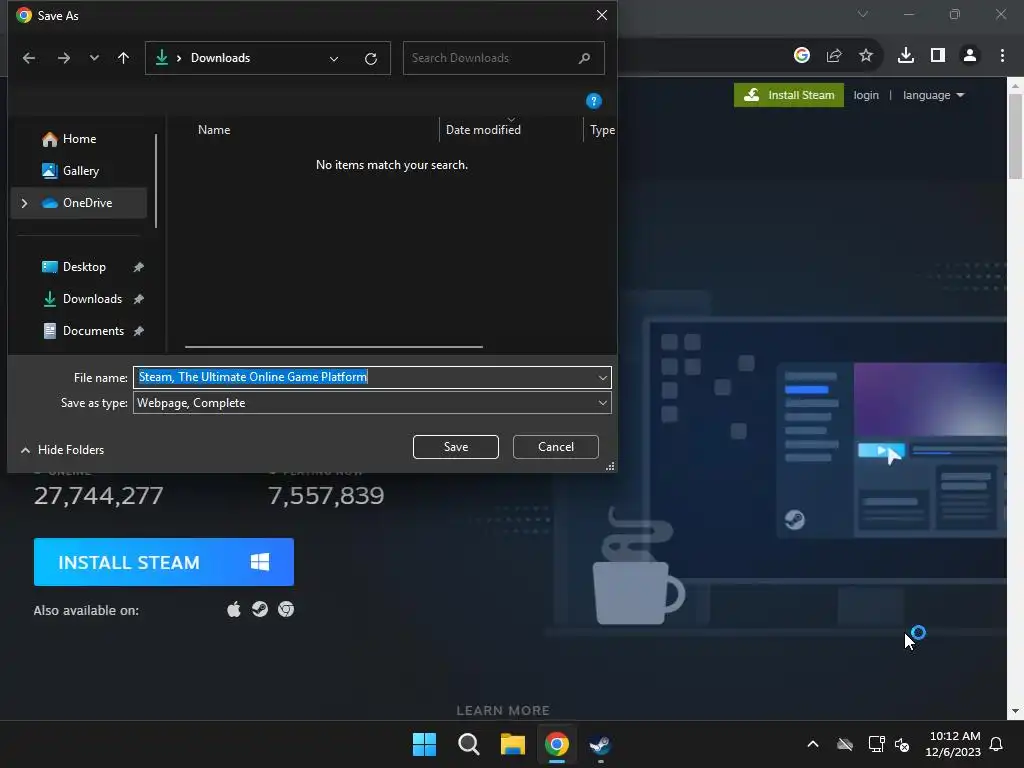1024x768 pixels.
Task: Open Chrome three-dot menu
Action: (1002, 56)
